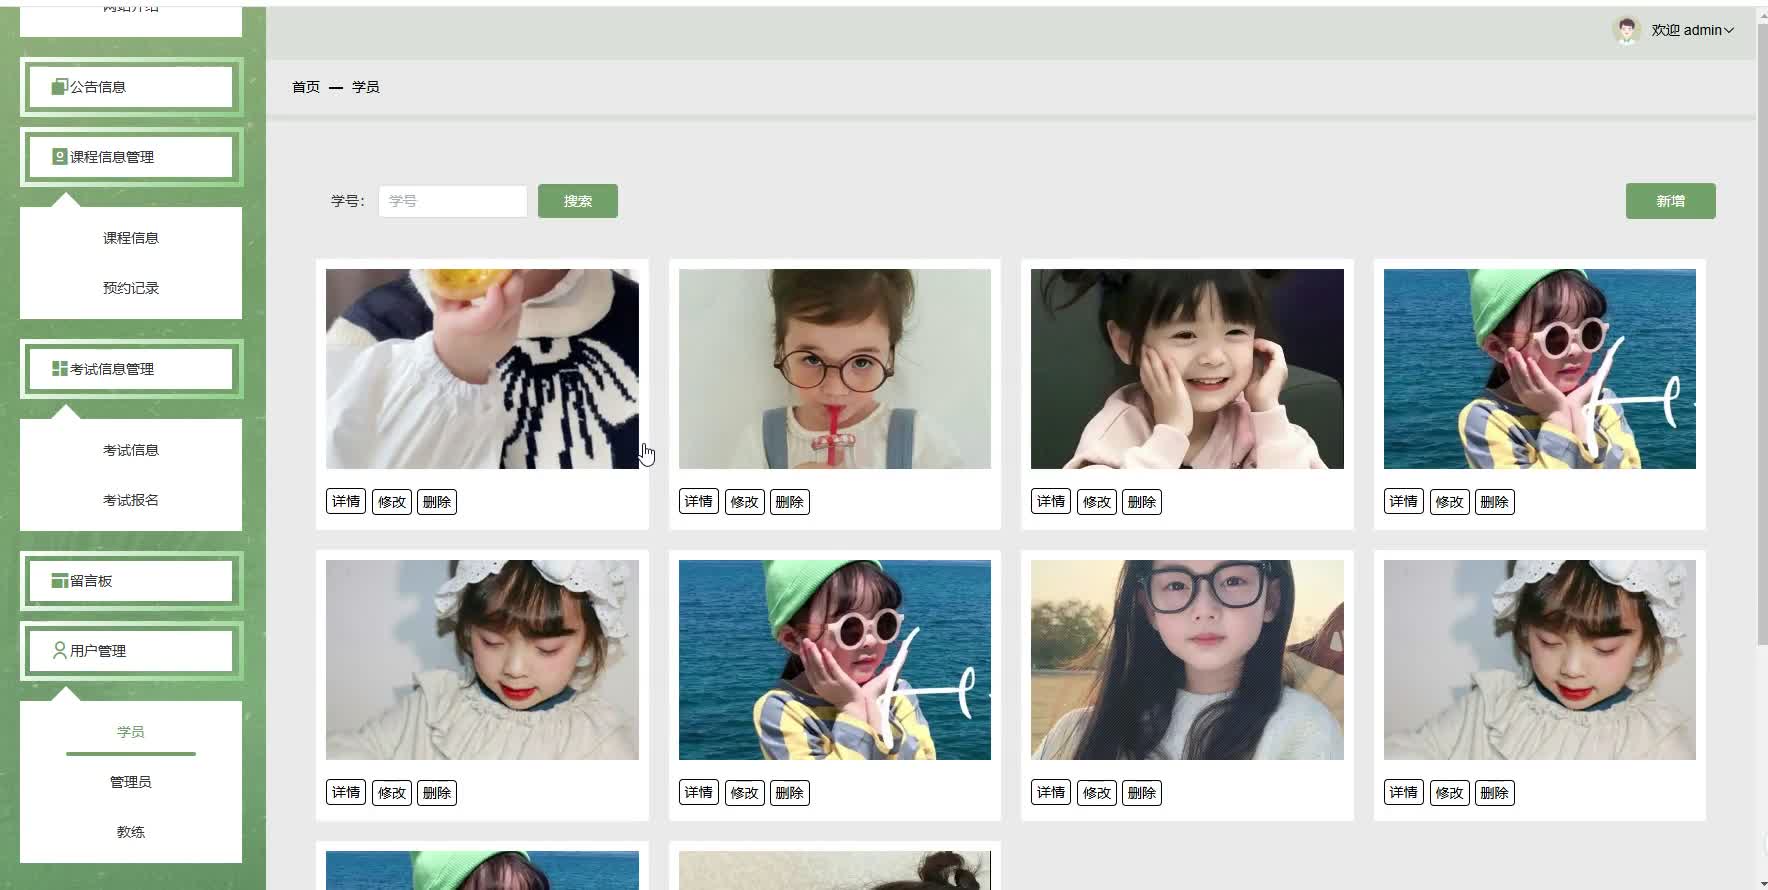
Task: Open the 留言板 sidebar item
Action: pyautogui.click(x=131, y=581)
